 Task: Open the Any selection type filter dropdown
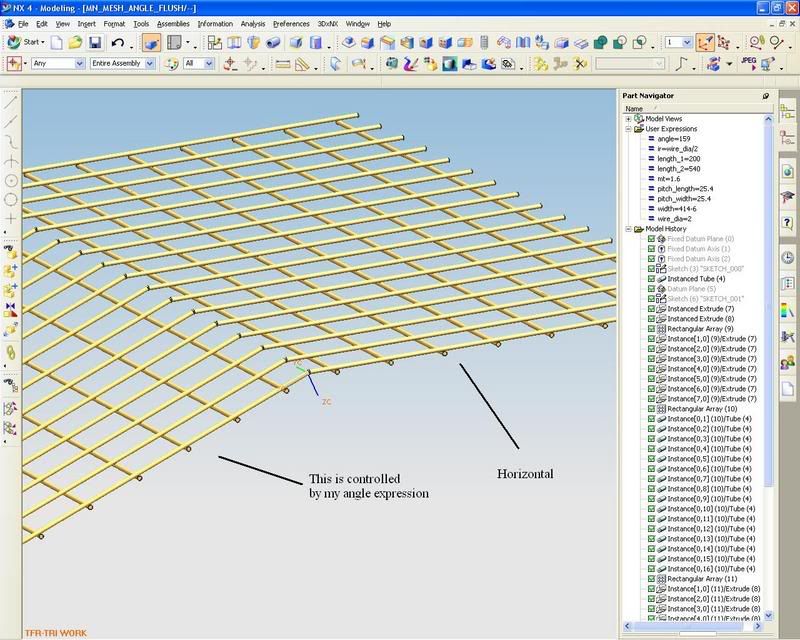[x=78, y=63]
